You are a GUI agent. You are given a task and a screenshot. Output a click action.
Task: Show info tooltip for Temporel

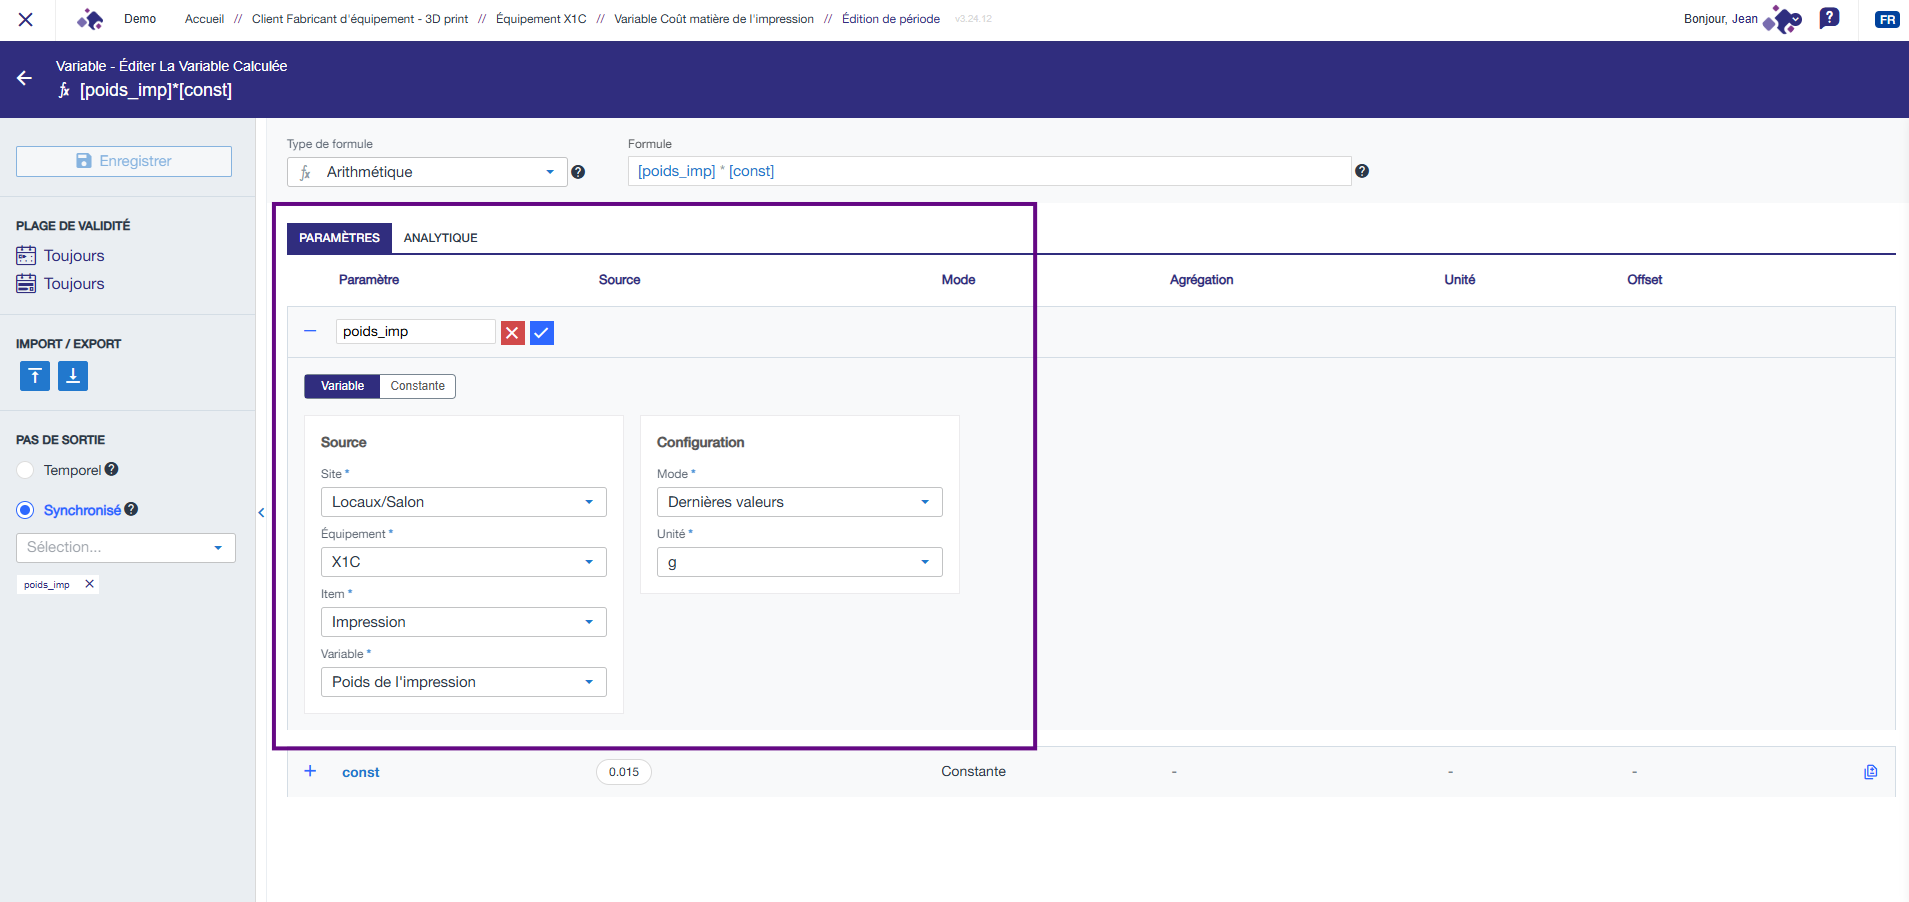[x=112, y=469]
